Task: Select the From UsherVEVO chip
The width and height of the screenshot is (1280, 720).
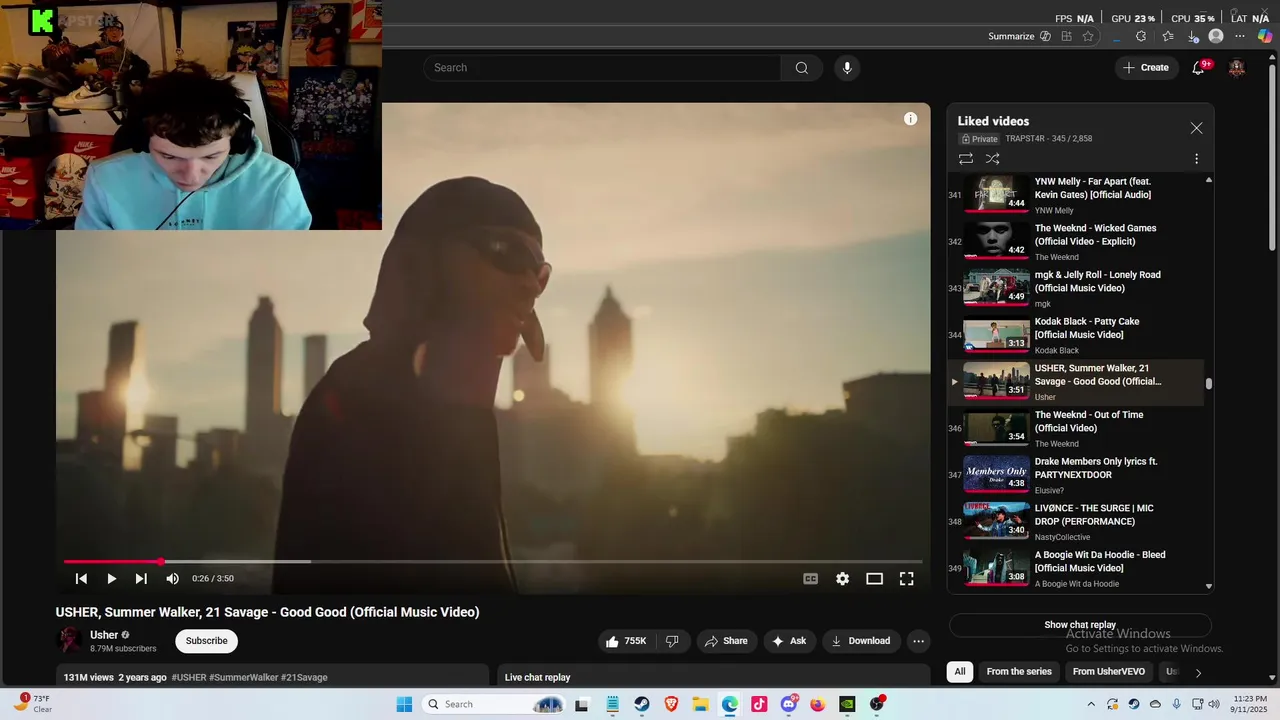Action: pos(1109,672)
